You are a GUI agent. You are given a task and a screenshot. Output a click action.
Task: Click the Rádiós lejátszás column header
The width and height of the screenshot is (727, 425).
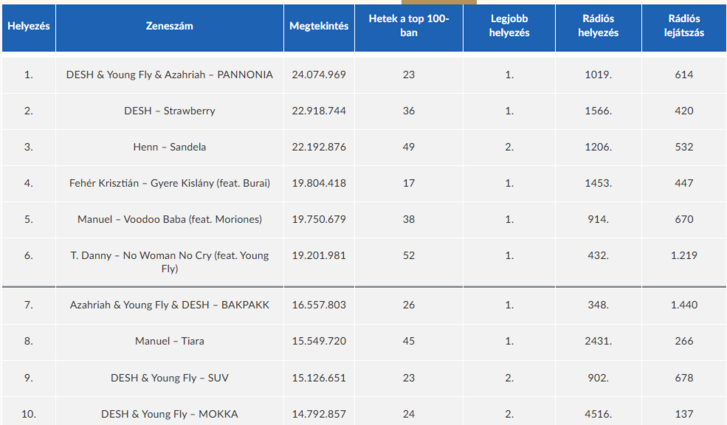pos(684,26)
